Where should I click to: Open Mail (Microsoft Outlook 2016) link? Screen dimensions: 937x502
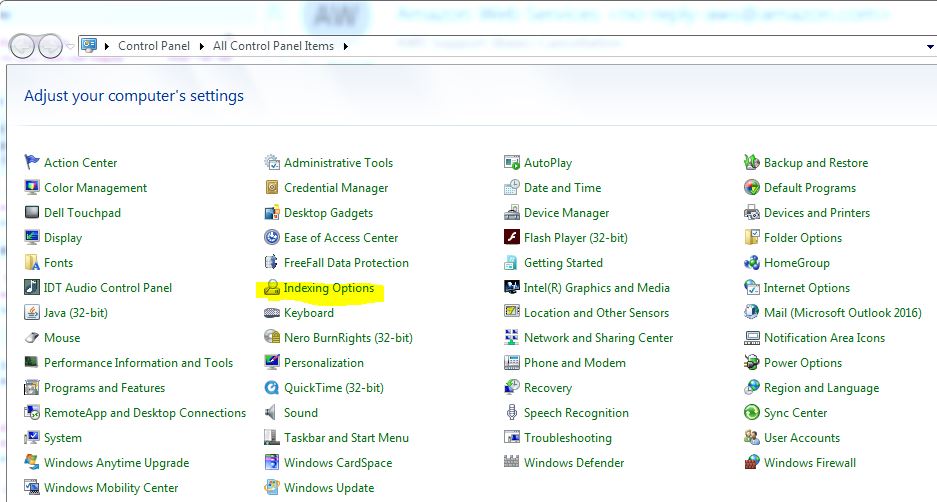point(843,313)
